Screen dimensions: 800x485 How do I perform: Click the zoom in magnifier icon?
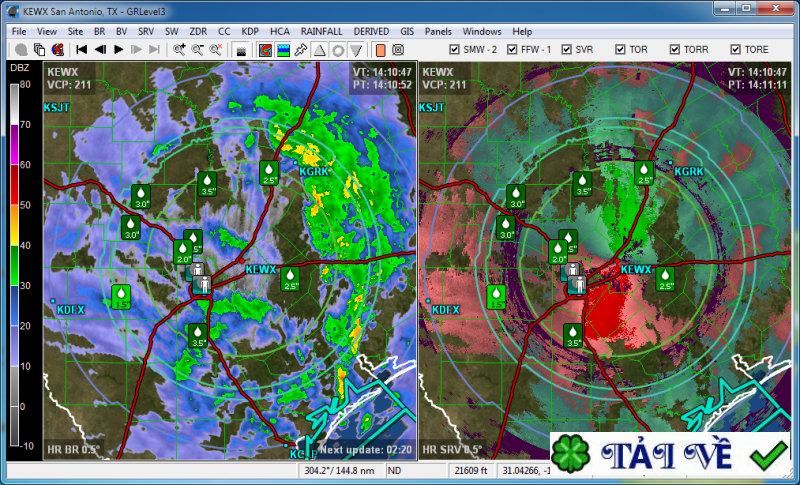(x=179, y=49)
